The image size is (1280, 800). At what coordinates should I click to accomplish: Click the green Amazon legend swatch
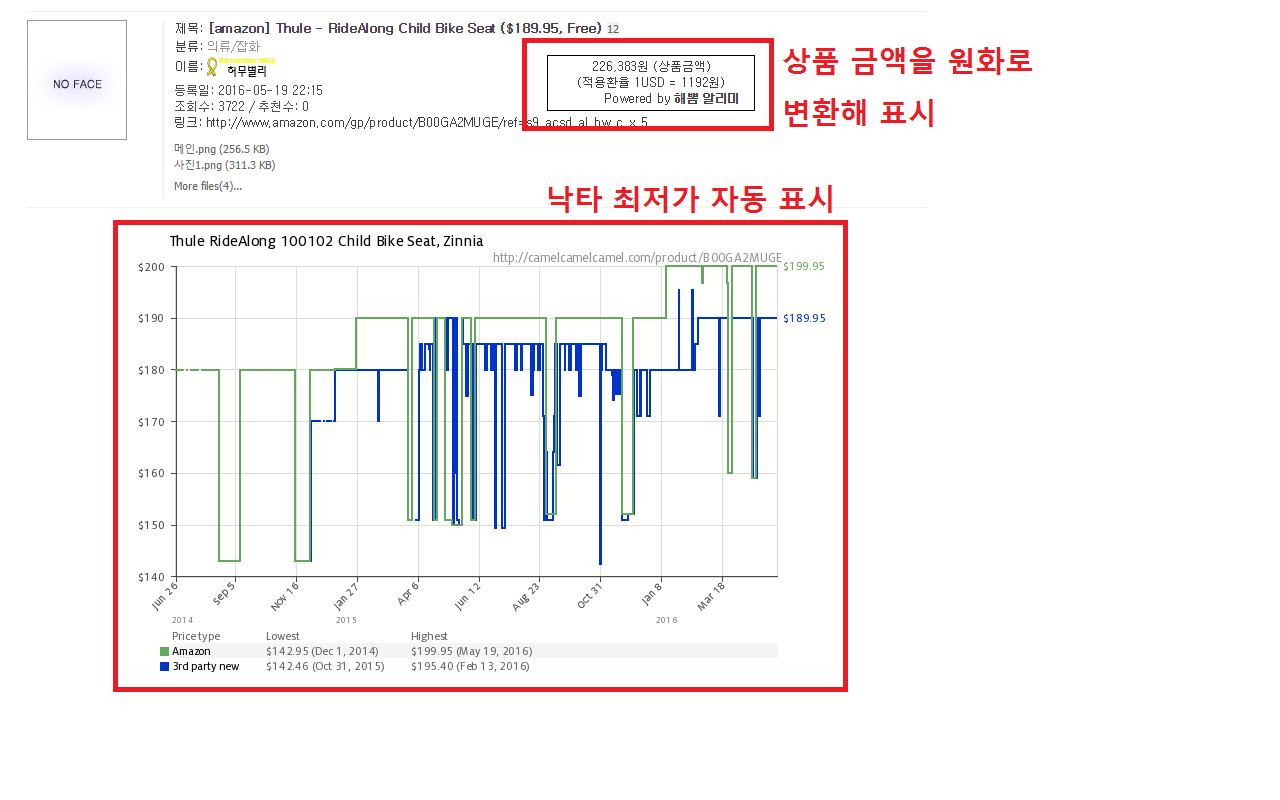click(x=165, y=651)
